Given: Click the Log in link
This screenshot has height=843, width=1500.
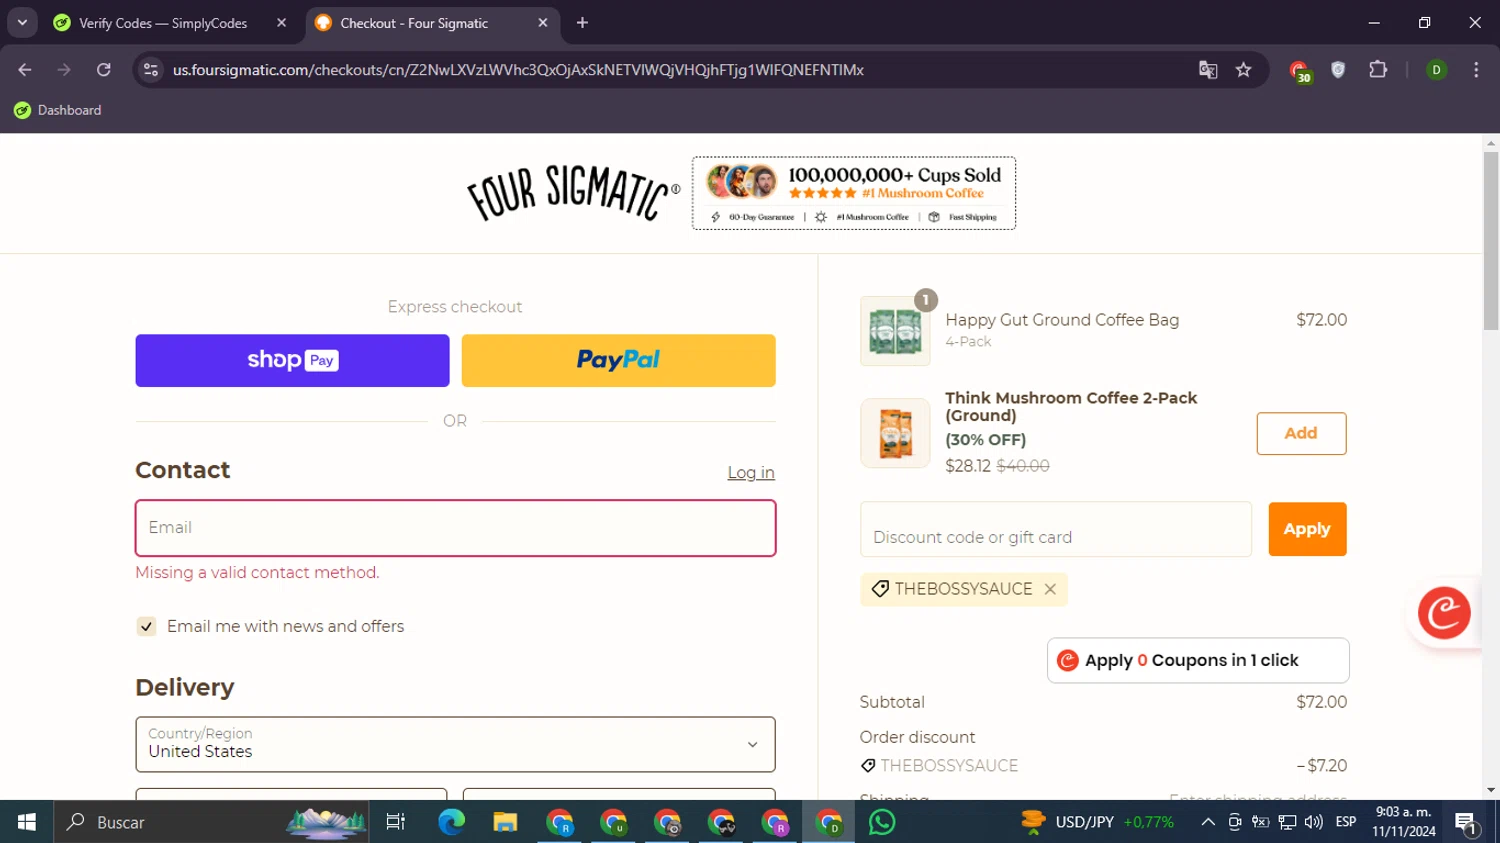Looking at the screenshot, I should click(x=751, y=473).
